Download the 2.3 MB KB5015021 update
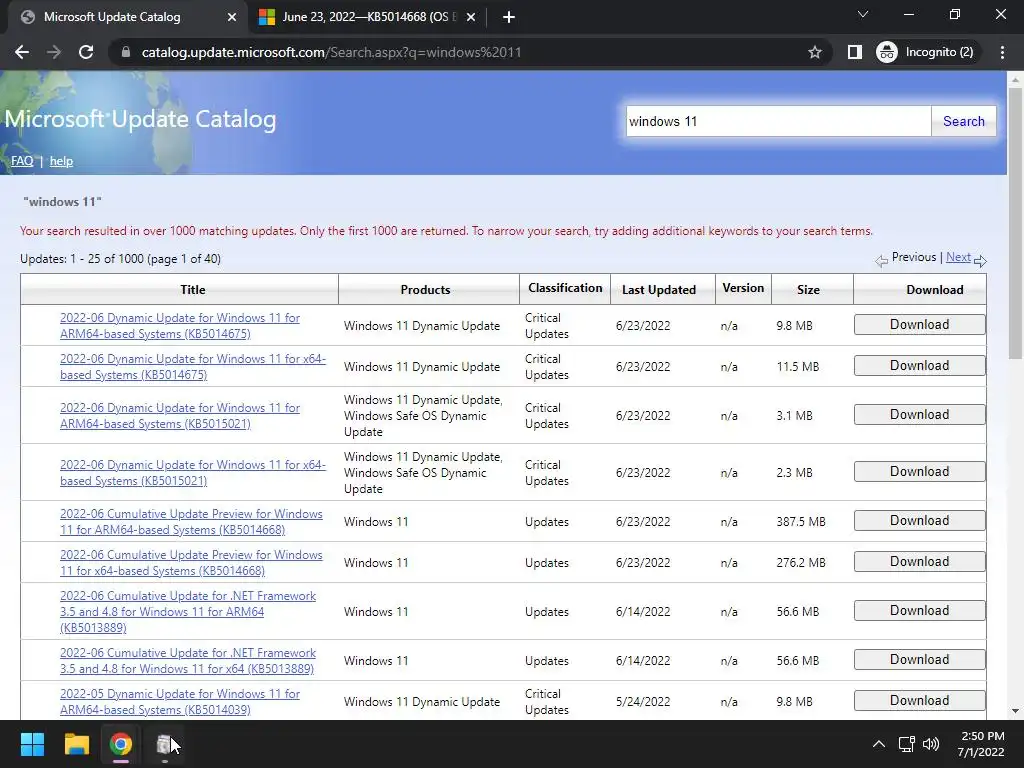The height and width of the screenshot is (768, 1024). pos(920,472)
